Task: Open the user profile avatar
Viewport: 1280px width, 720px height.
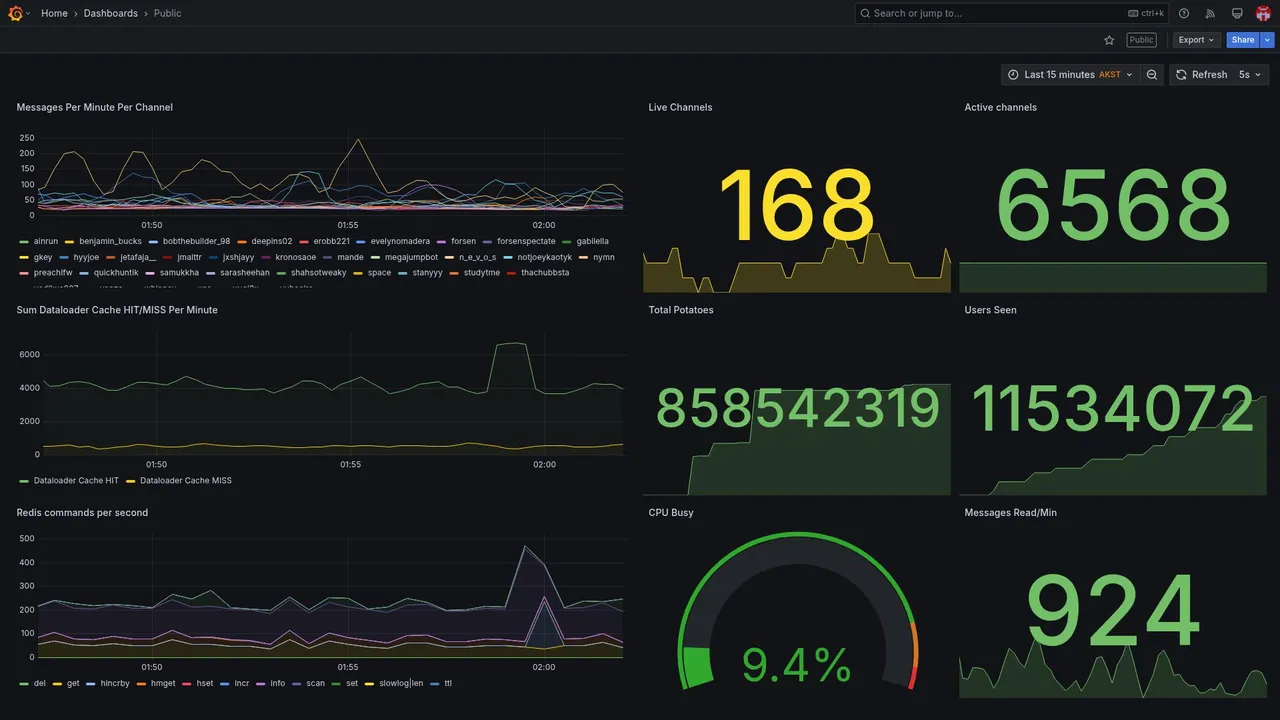Action: [x=1263, y=13]
